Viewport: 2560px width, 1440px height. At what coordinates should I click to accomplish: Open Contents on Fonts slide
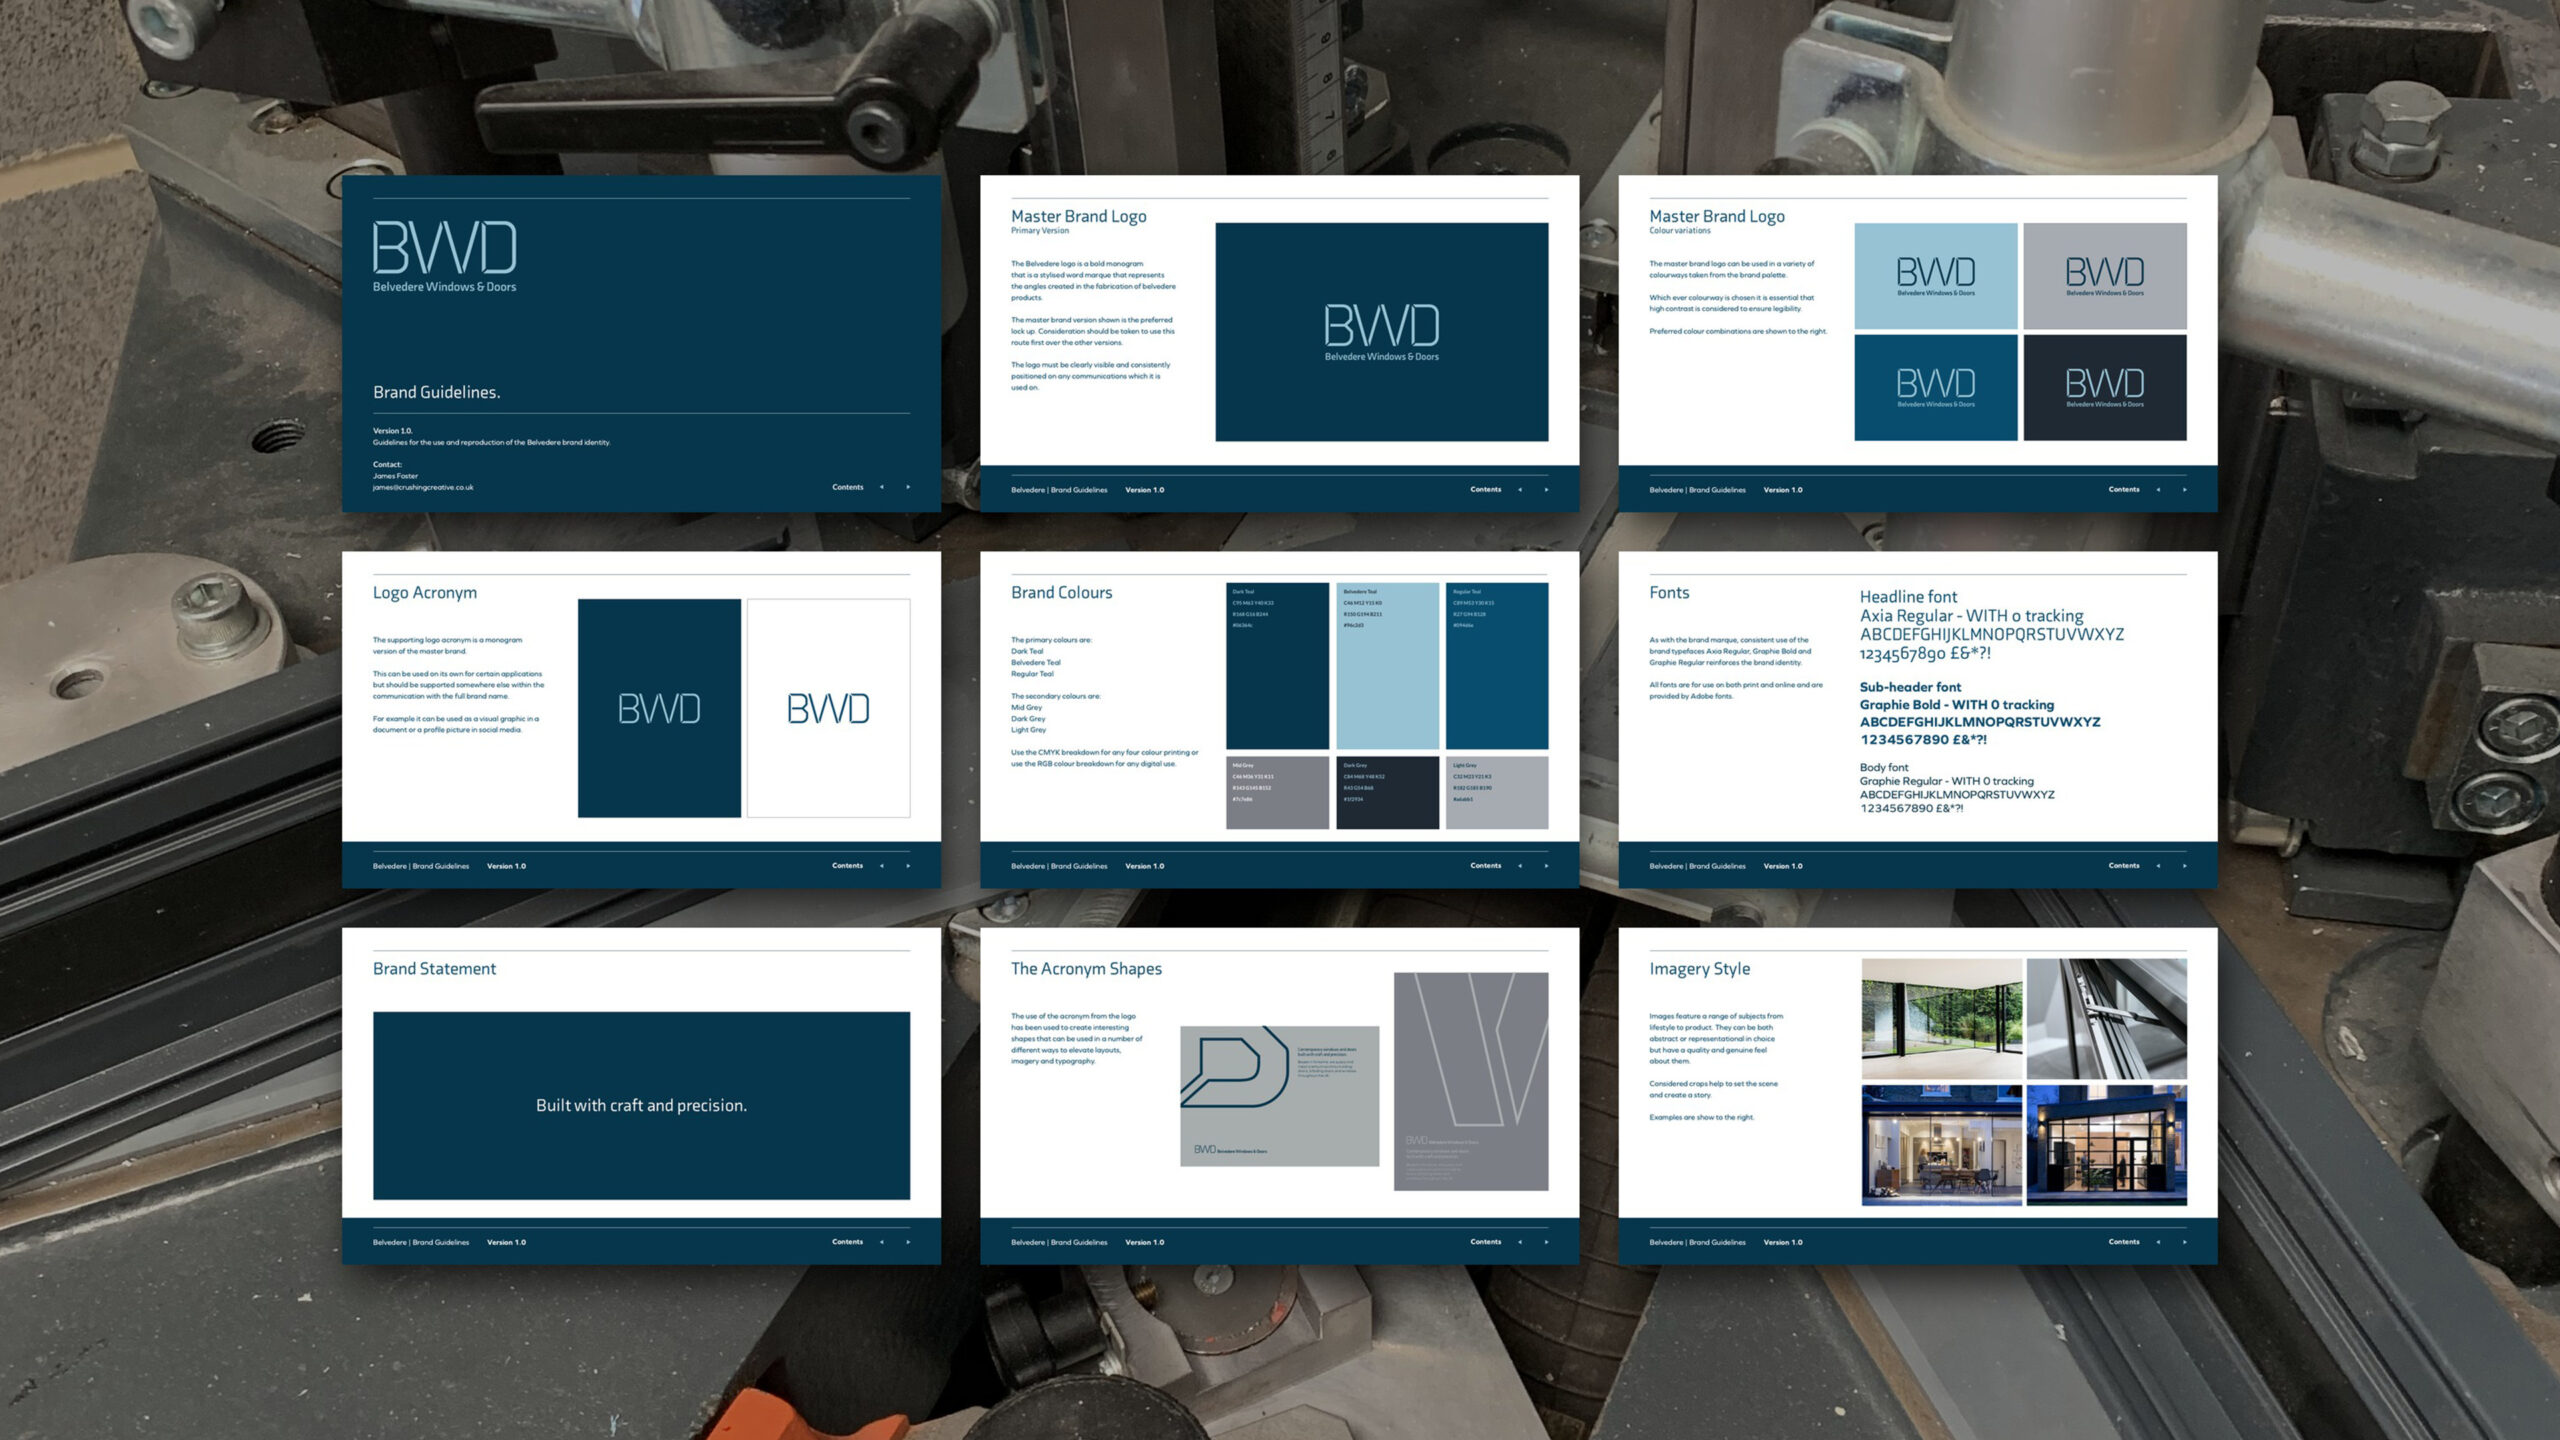click(x=2124, y=866)
